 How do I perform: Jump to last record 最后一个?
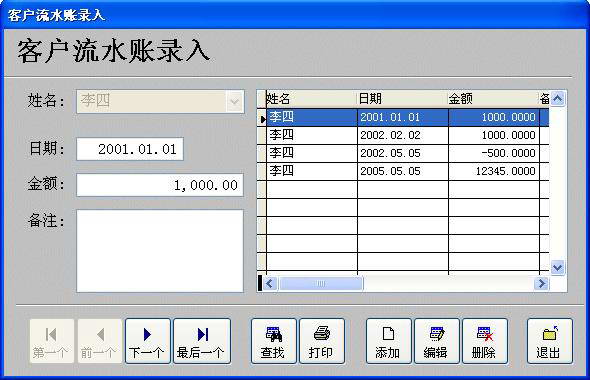202,341
